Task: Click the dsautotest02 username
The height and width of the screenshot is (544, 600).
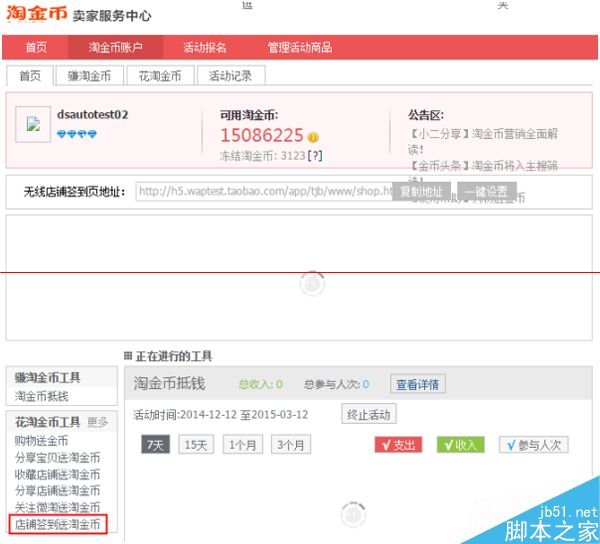Action: 93,114
